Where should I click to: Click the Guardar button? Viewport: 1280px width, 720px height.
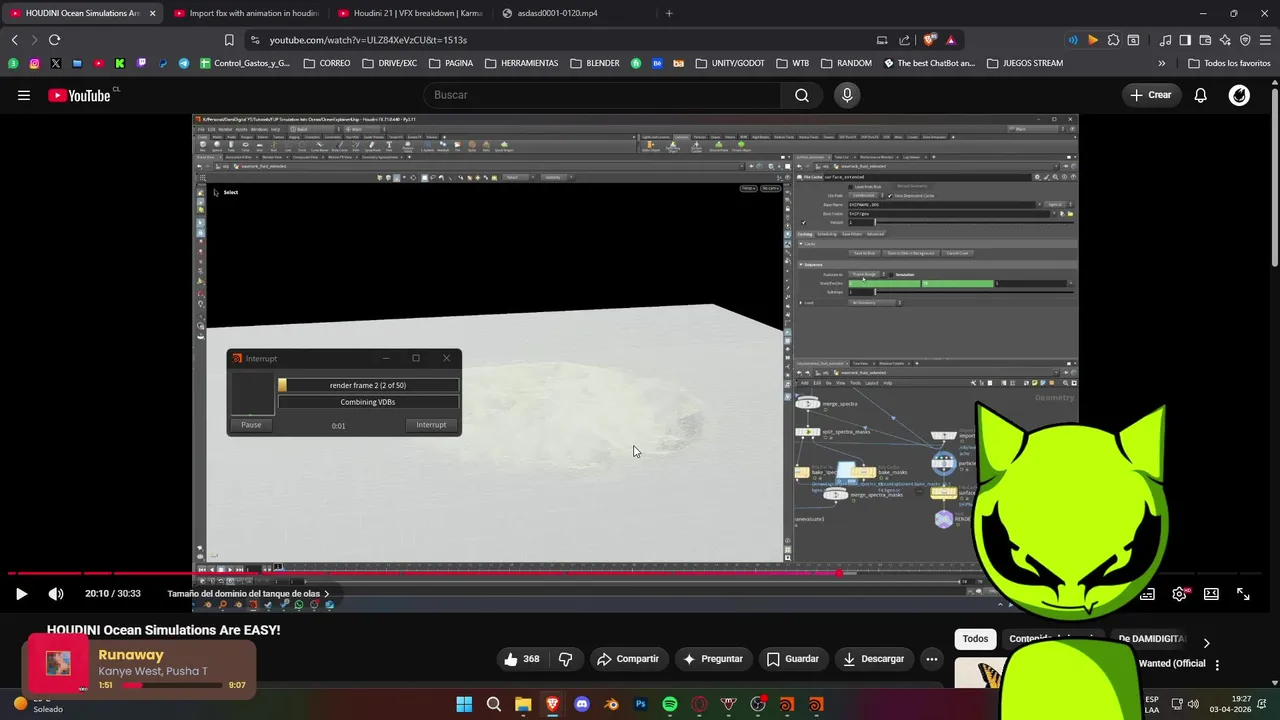click(x=792, y=659)
